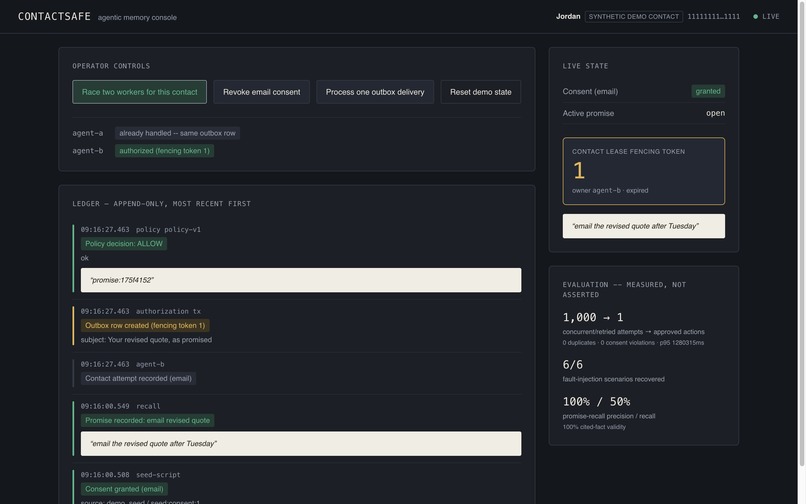Screen dimensions: 806x504
Task: Click 'Contact attempt recorded (email)' tag
Action: [x=138, y=379]
